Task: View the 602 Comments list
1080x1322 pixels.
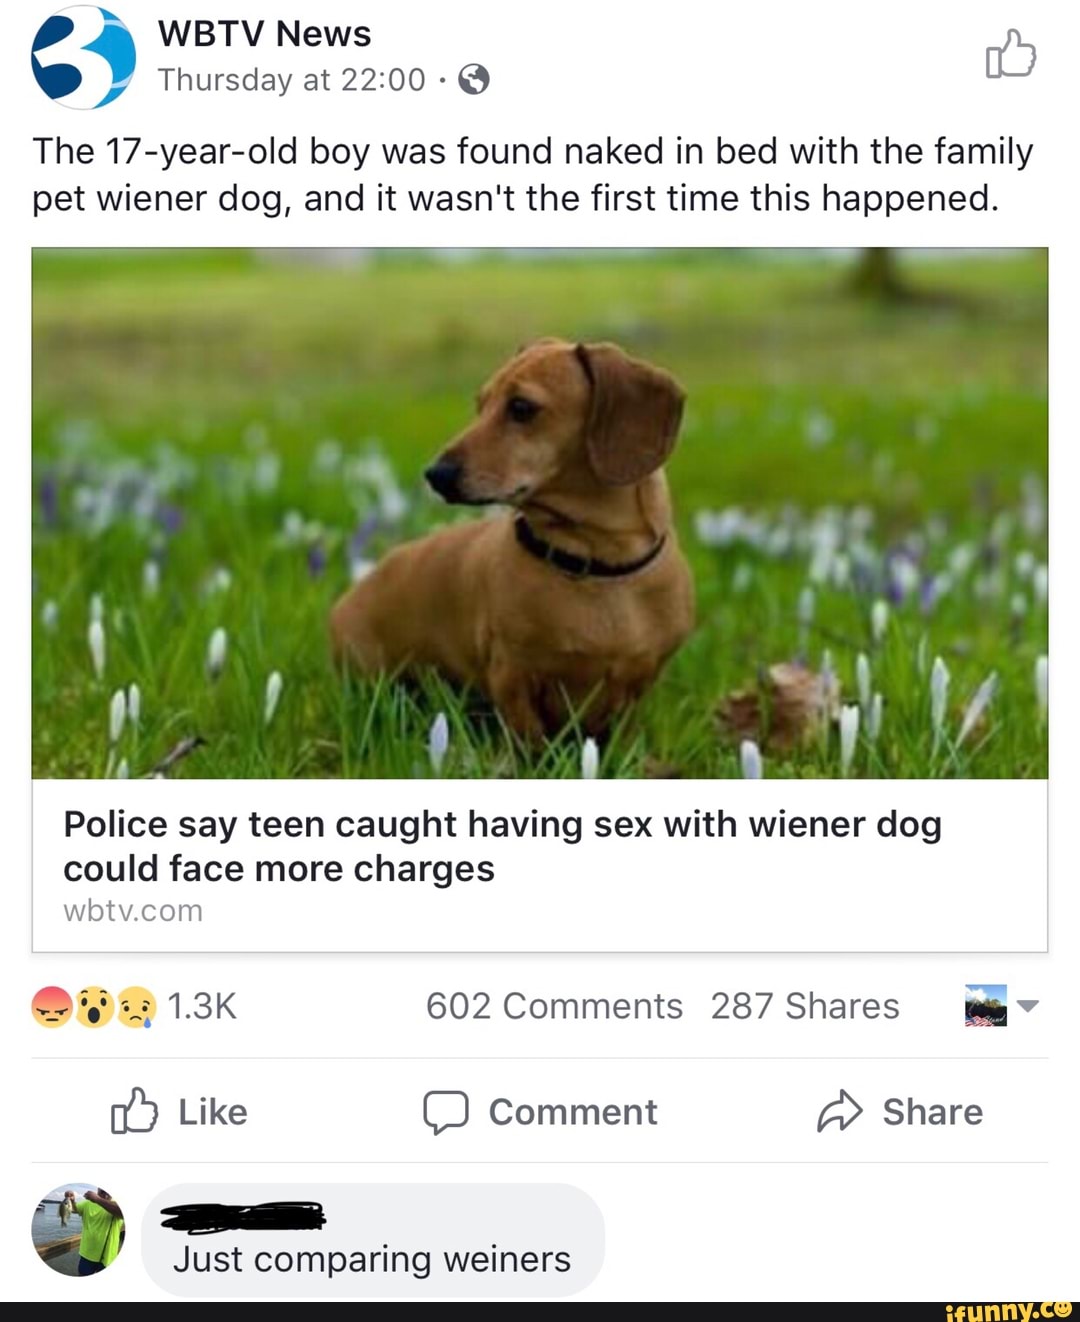Action: click(x=554, y=1006)
